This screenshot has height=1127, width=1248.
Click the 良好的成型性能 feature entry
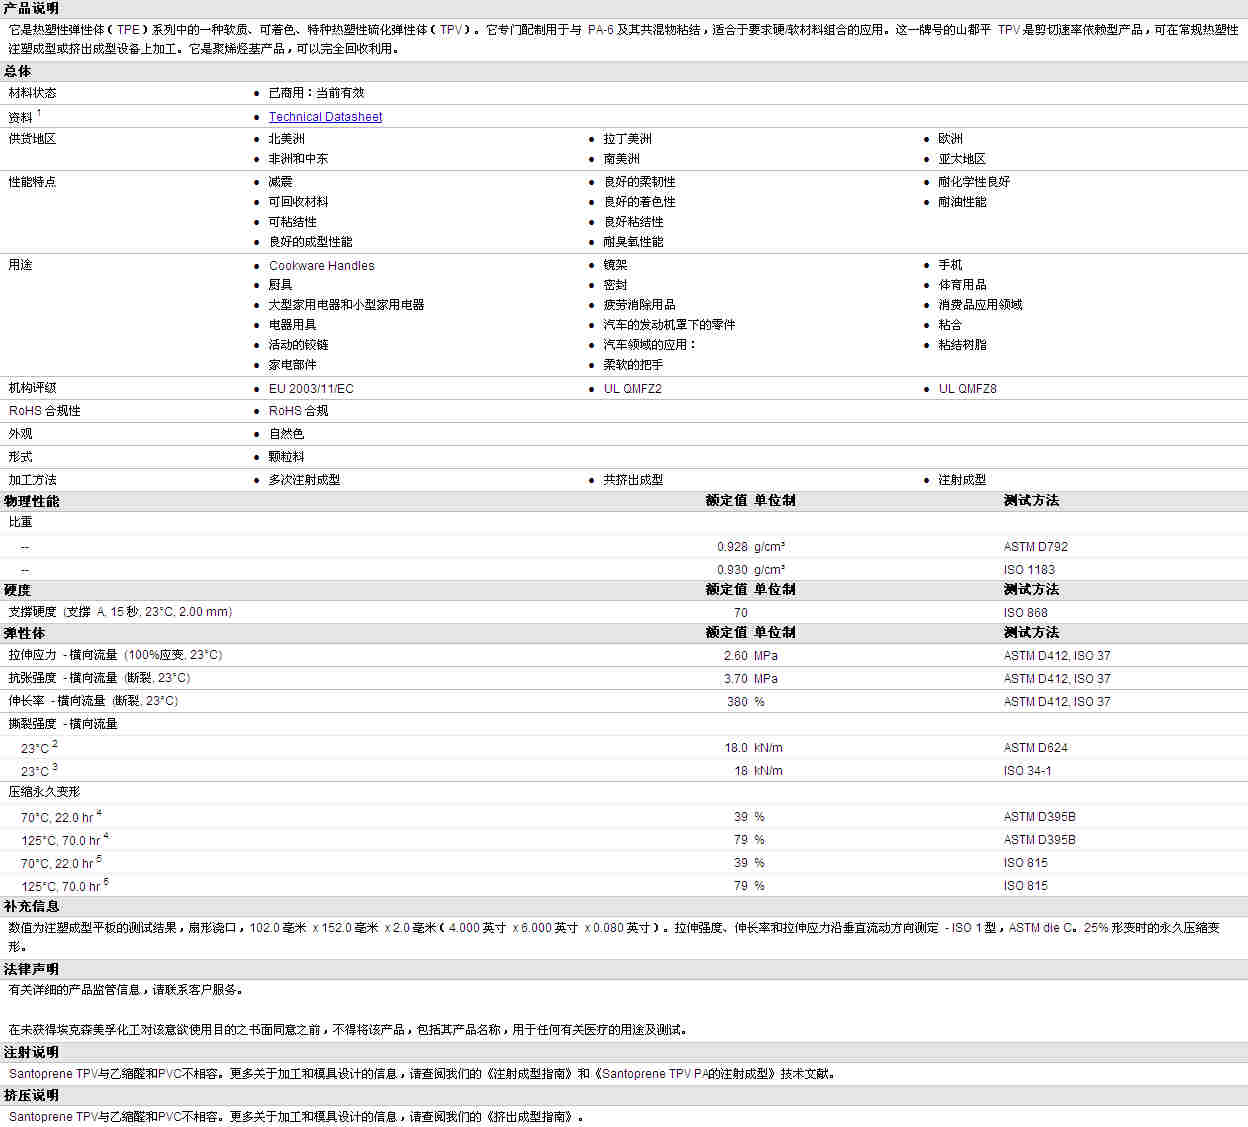[x=311, y=242]
